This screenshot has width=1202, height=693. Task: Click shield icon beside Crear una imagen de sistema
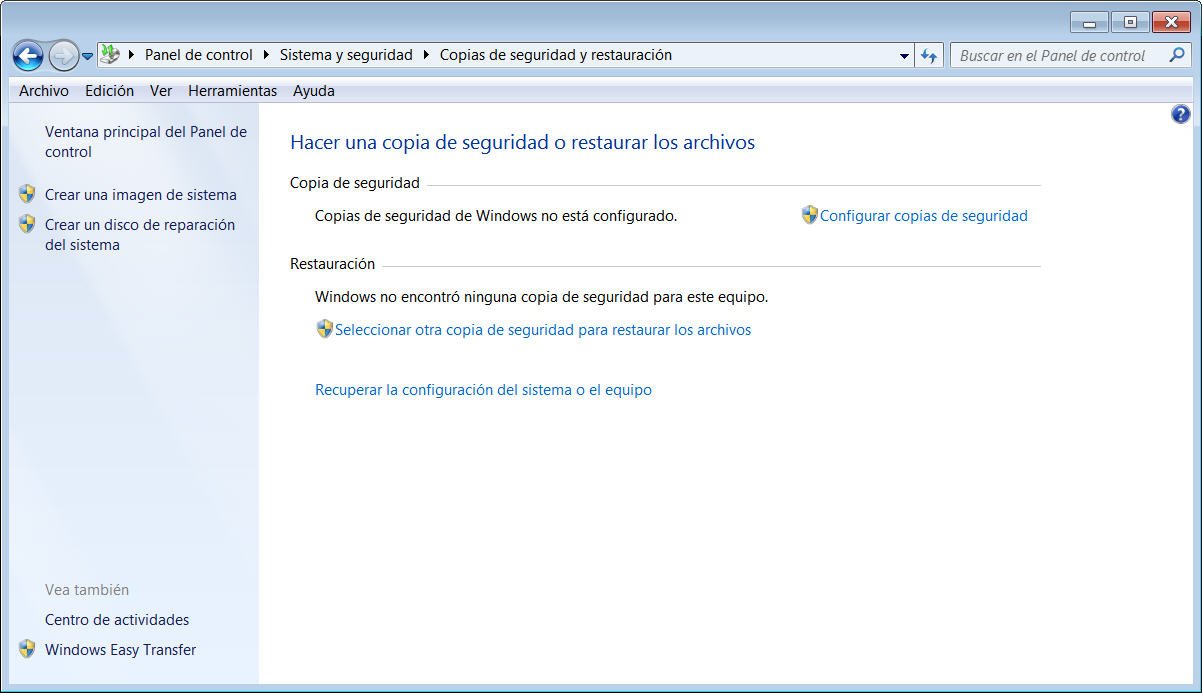coord(27,194)
